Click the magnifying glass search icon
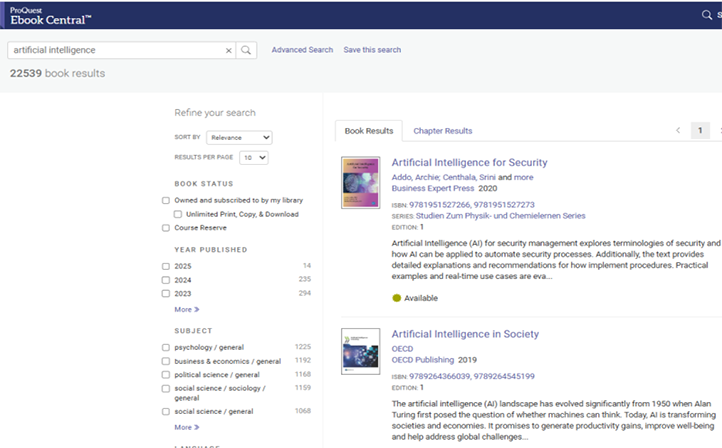This screenshot has width=722, height=448. point(247,50)
